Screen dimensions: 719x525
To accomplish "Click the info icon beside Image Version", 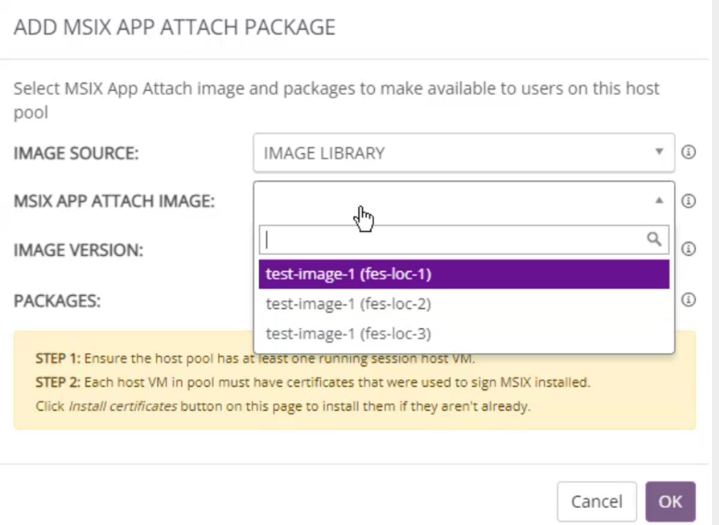I will point(688,250).
